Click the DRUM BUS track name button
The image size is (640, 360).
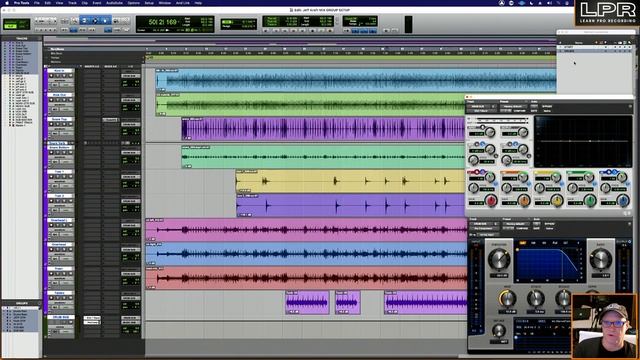[x=61, y=317]
